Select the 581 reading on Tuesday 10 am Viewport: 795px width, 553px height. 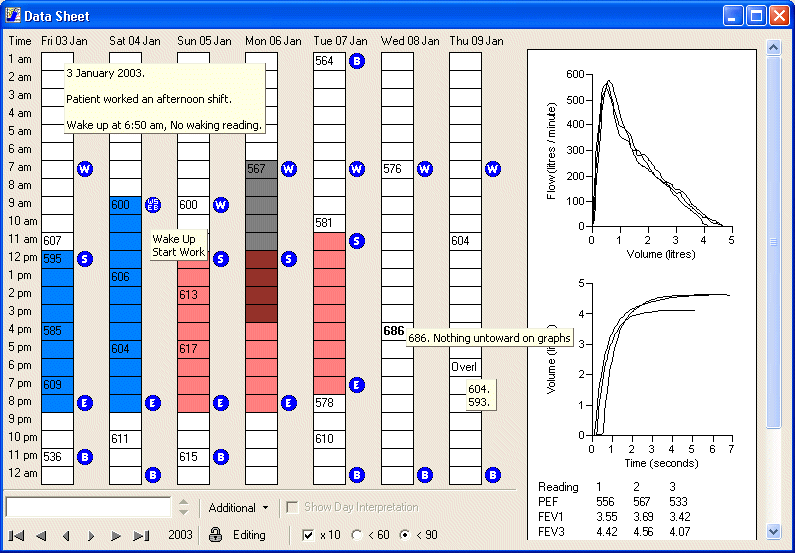tap(329, 223)
